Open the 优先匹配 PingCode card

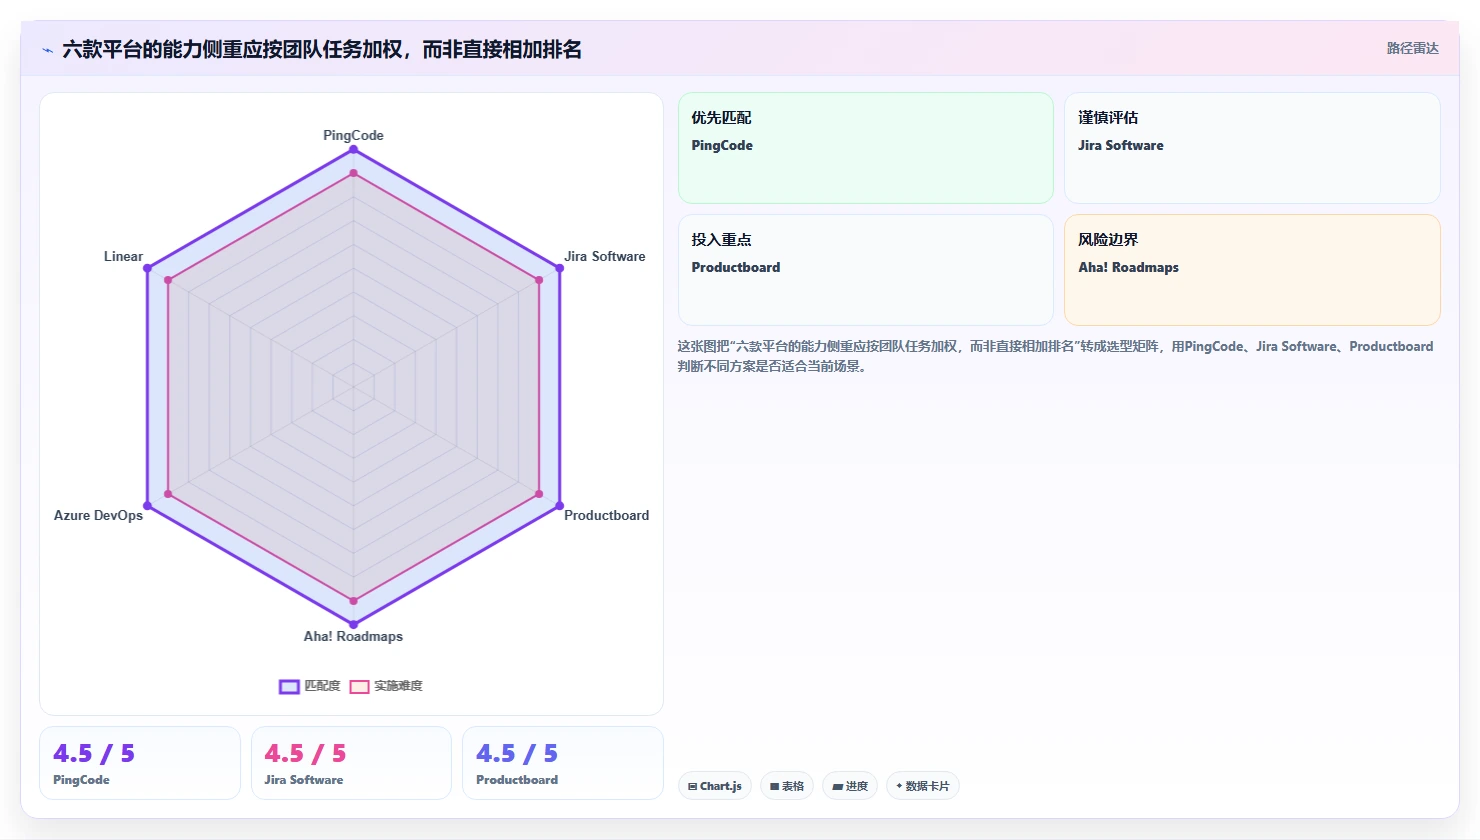(x=866, y=148)
